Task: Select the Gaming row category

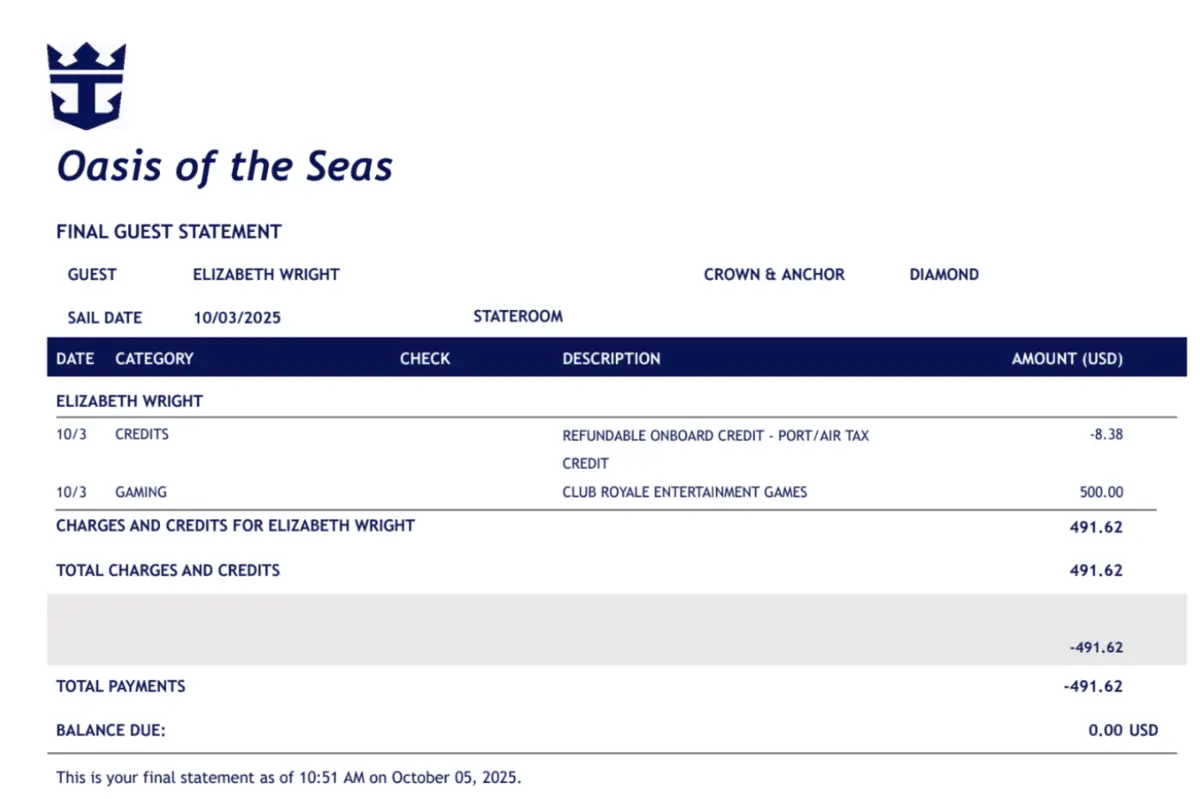Action: pyautogui.click(x=141, y=492)
